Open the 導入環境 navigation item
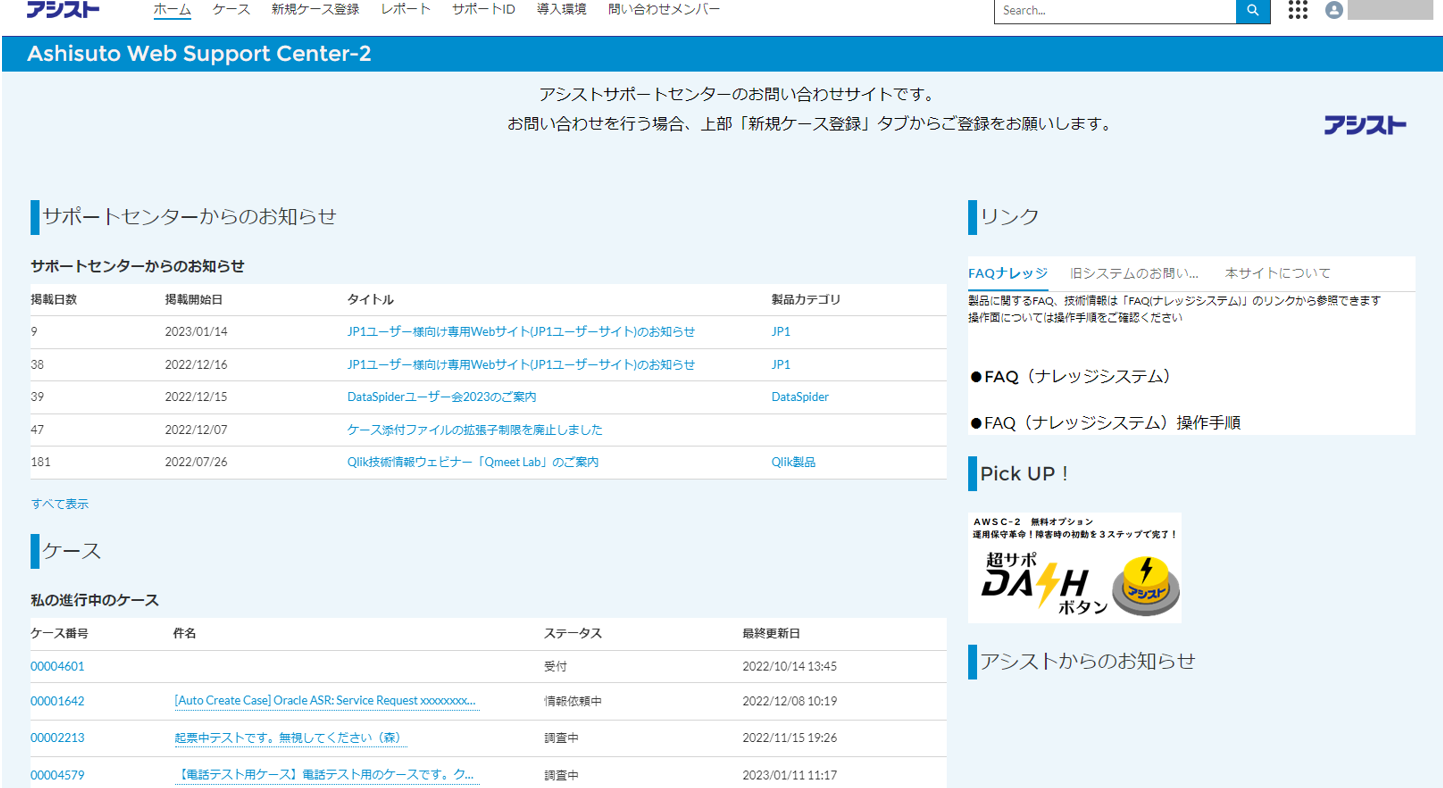The image size is (1443, 788). pyautogui.click(x=561, y=10)
